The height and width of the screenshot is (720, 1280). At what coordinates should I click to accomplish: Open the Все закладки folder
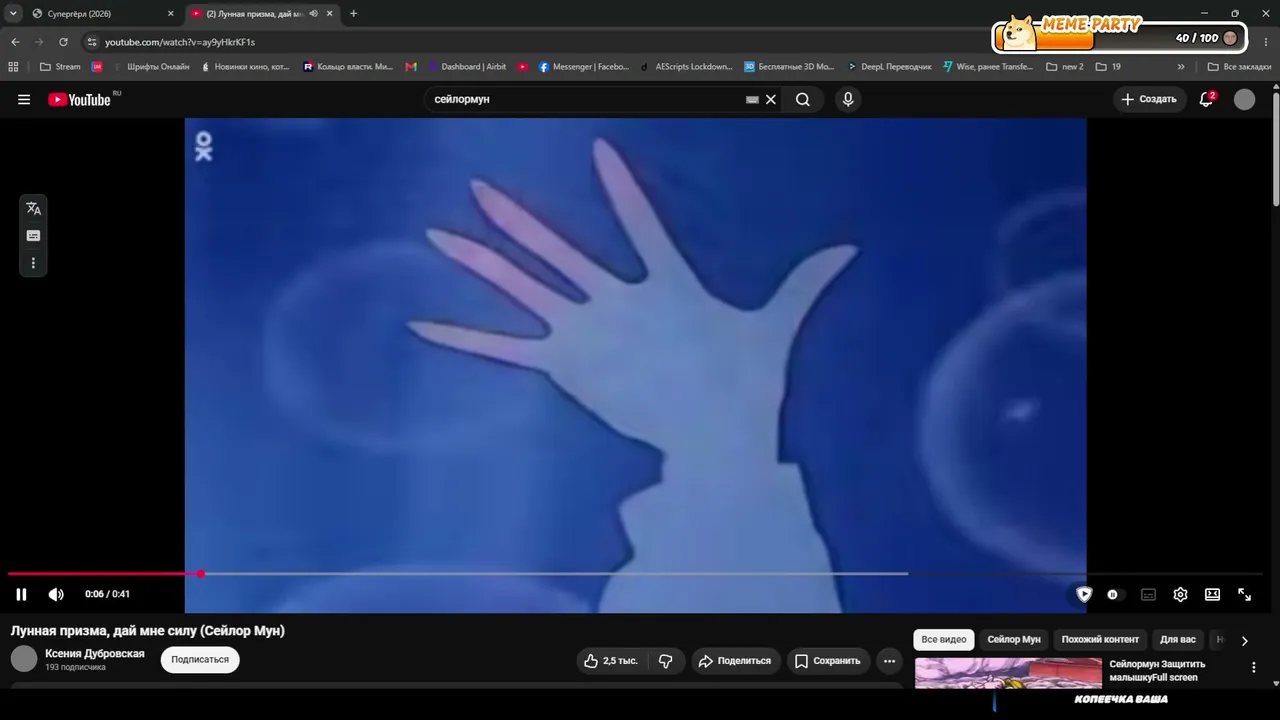1240,67
